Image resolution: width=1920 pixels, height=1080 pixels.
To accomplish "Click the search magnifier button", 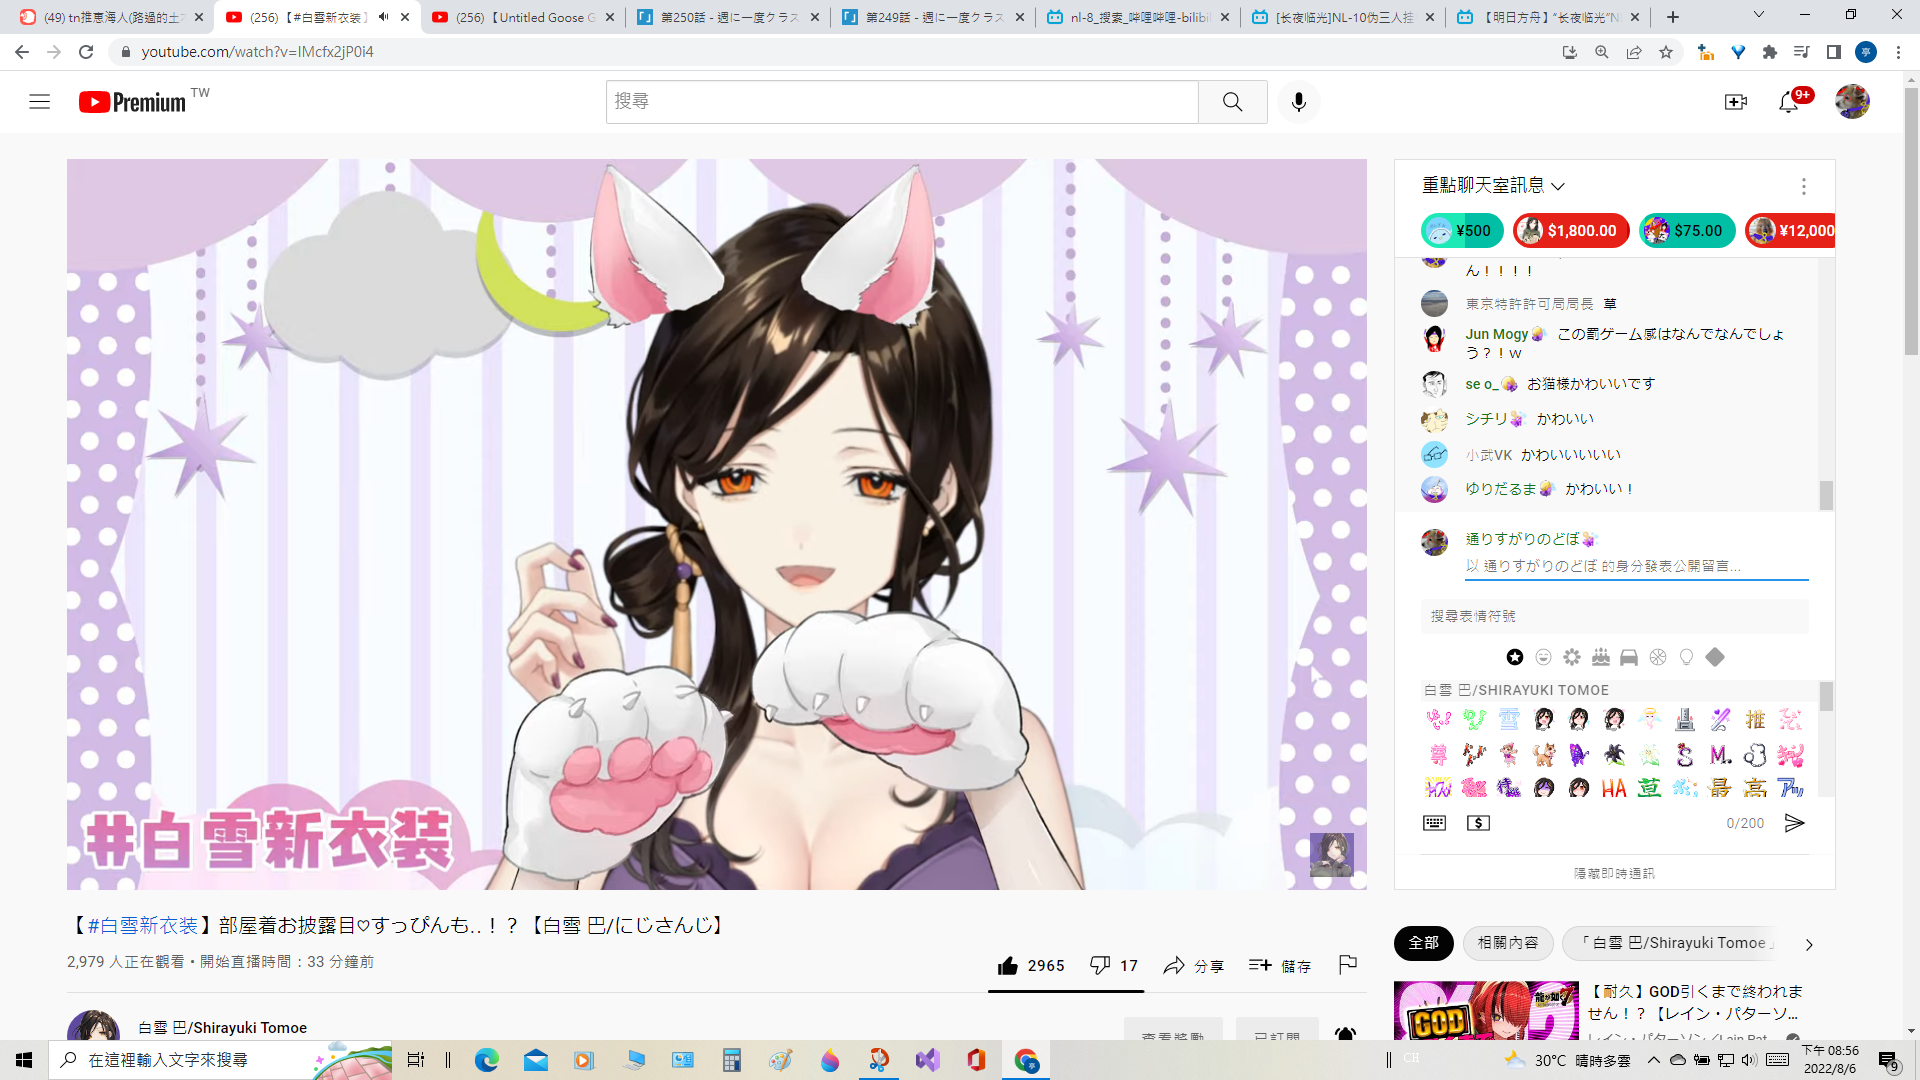I will 1232,102.
